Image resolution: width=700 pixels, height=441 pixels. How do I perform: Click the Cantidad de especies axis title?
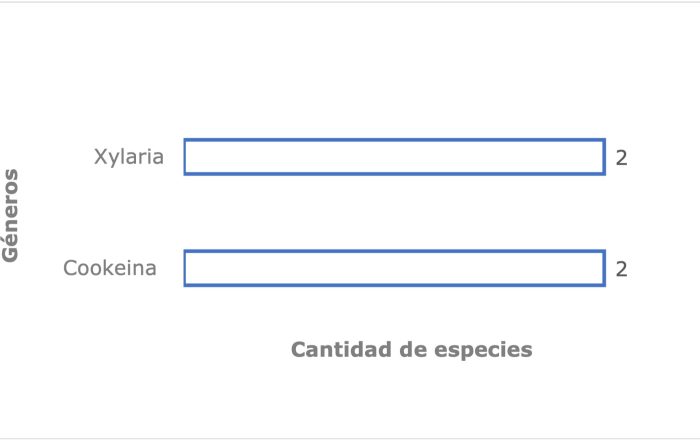coord(412,349)
